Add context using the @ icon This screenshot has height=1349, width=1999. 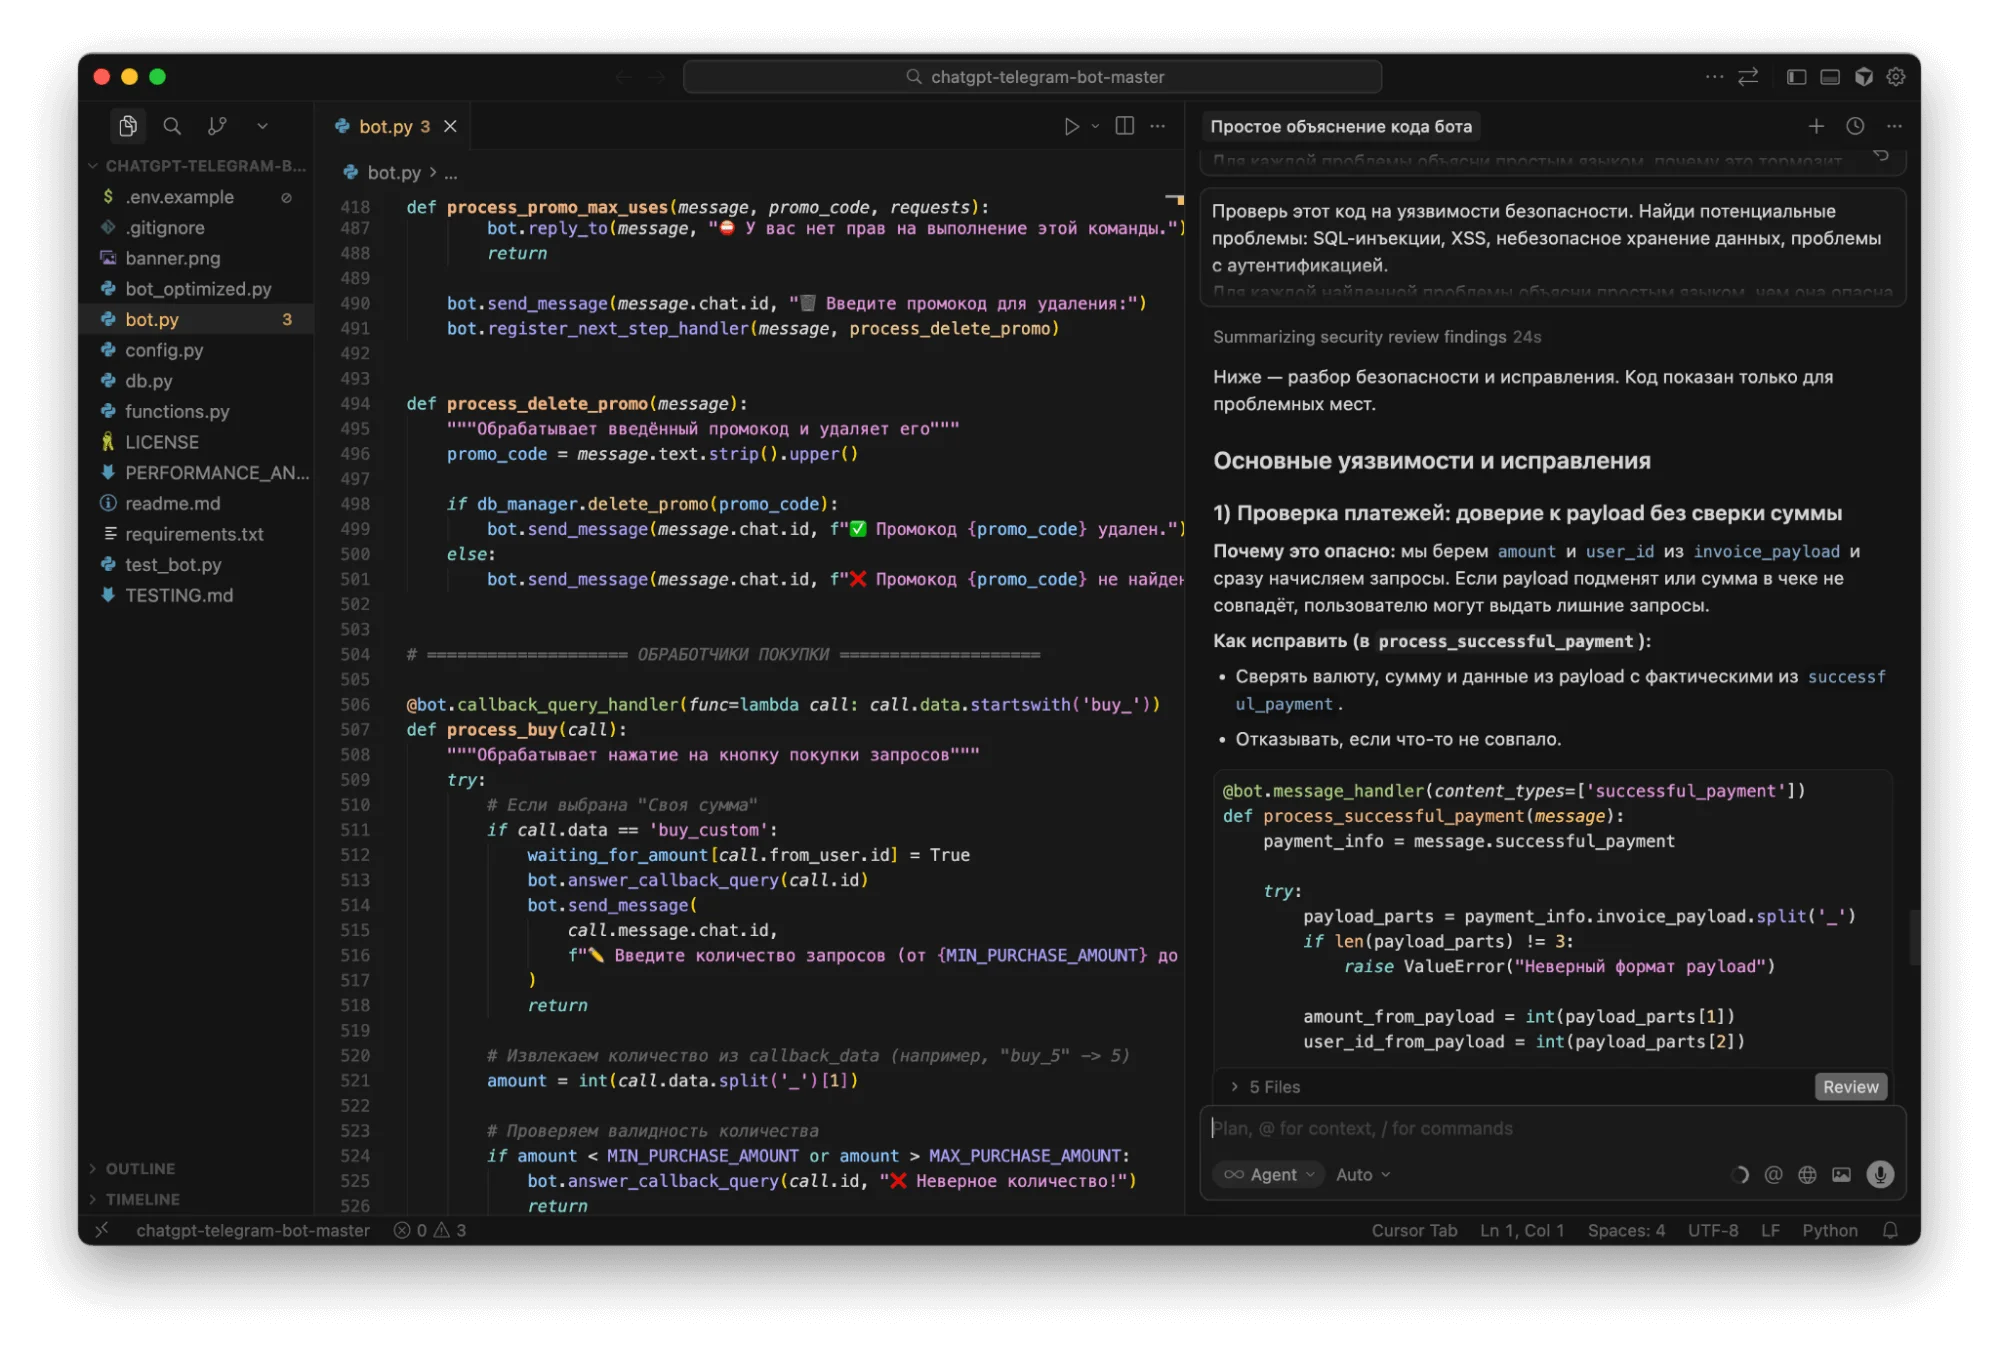[1773, 1175]
